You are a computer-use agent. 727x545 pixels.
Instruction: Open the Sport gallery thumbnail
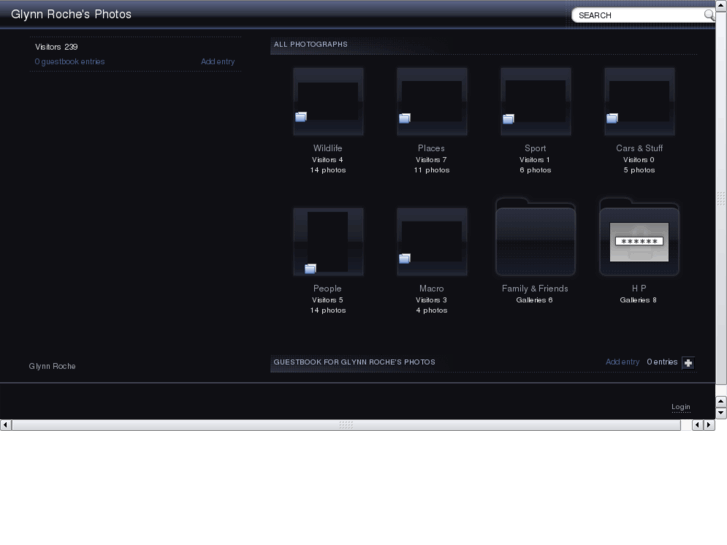pos(536,102)
